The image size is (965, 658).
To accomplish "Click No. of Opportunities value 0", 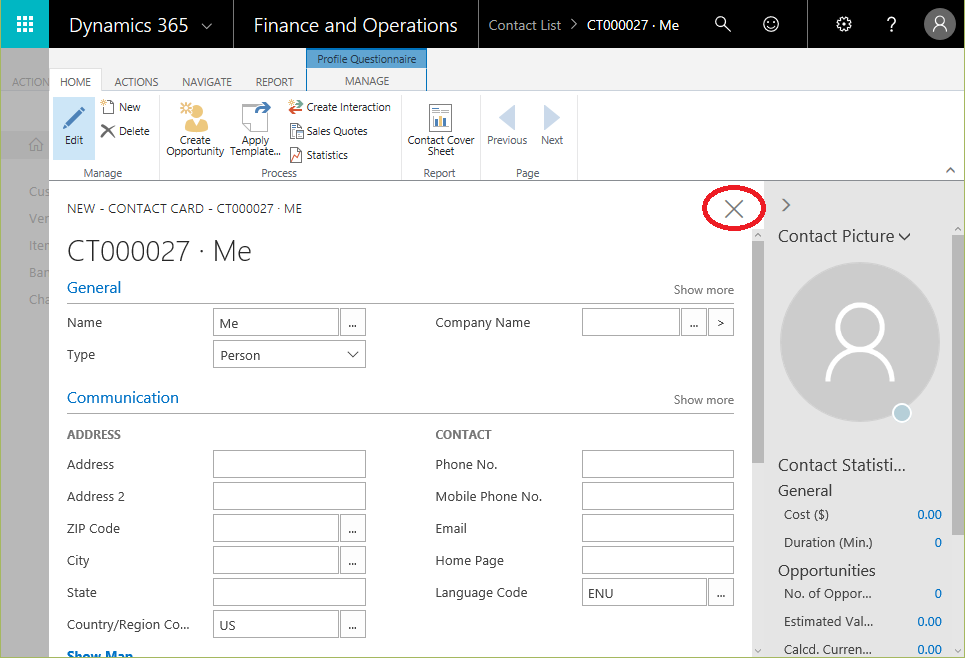I will [938, 593].
